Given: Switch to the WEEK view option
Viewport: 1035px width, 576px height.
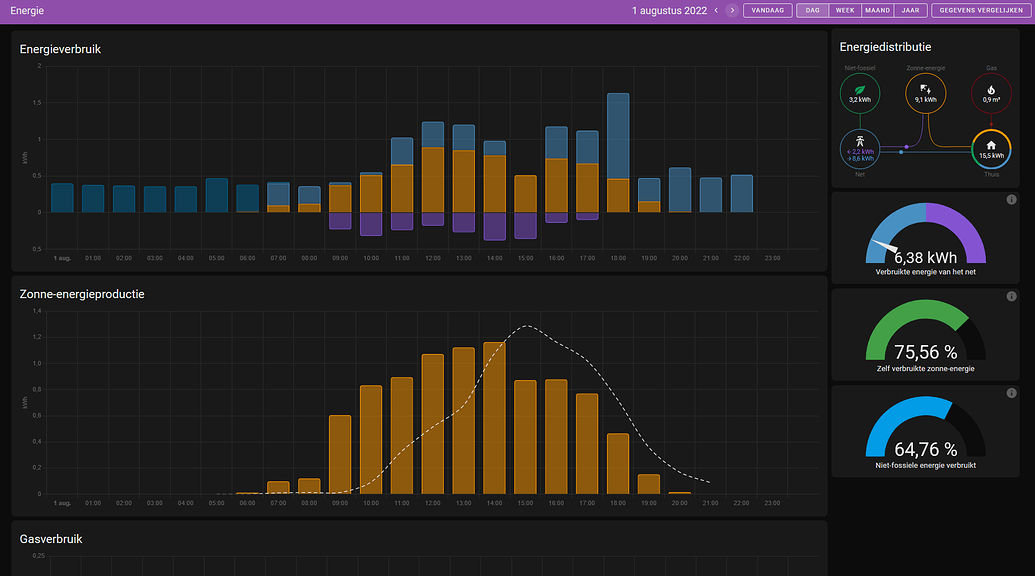Looking at the screenshot, I should click(845, 10).
